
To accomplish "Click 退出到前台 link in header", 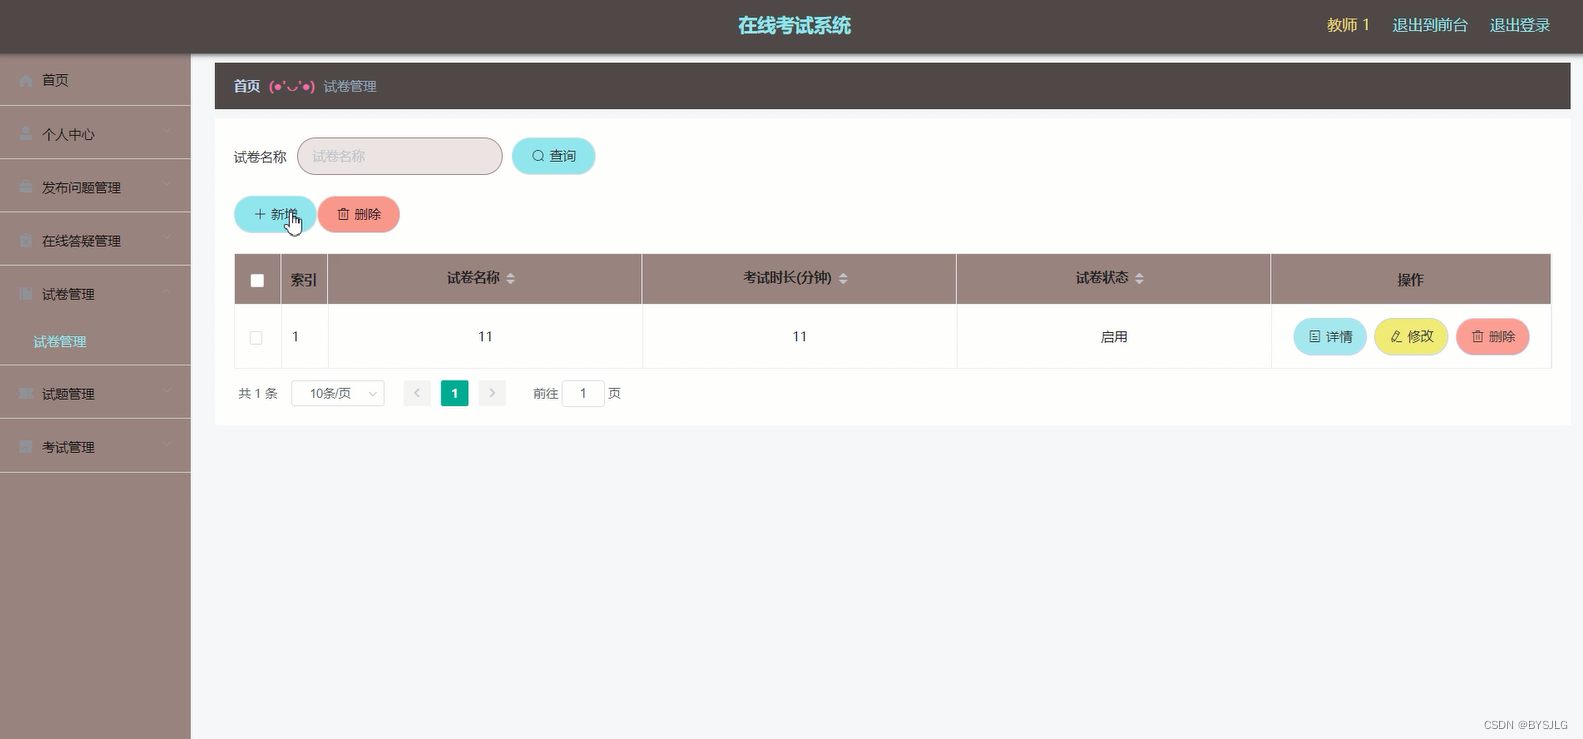I will (1430, 25).
